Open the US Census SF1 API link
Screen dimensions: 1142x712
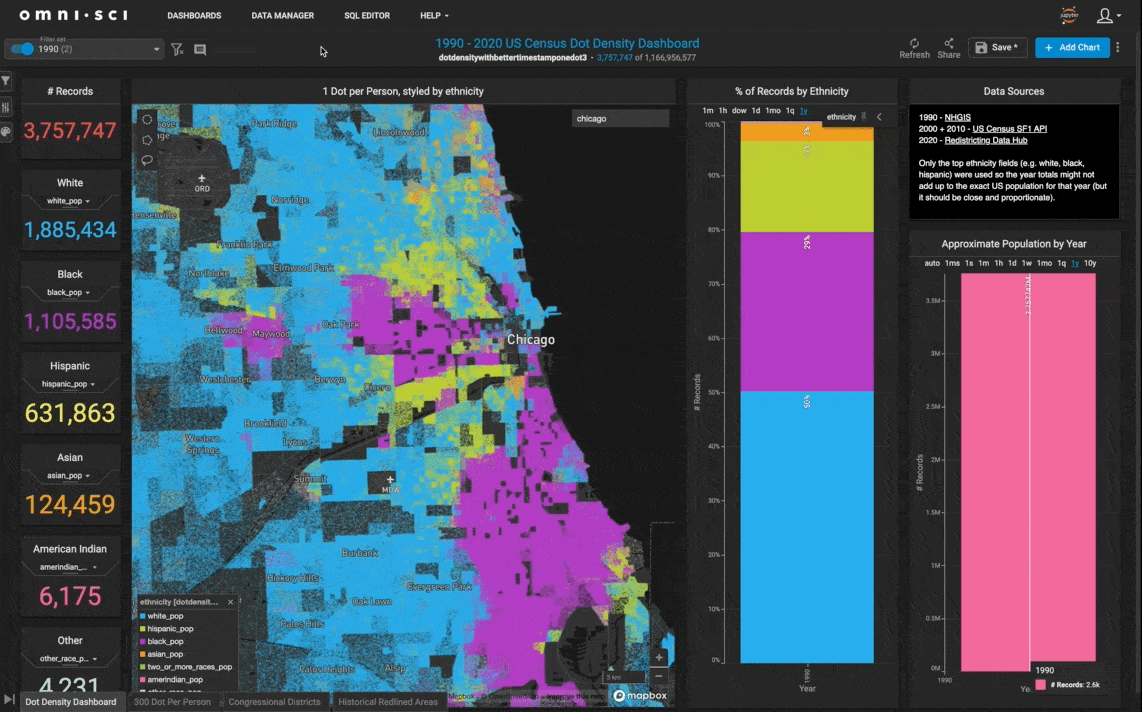click(x=1009, y=129)
